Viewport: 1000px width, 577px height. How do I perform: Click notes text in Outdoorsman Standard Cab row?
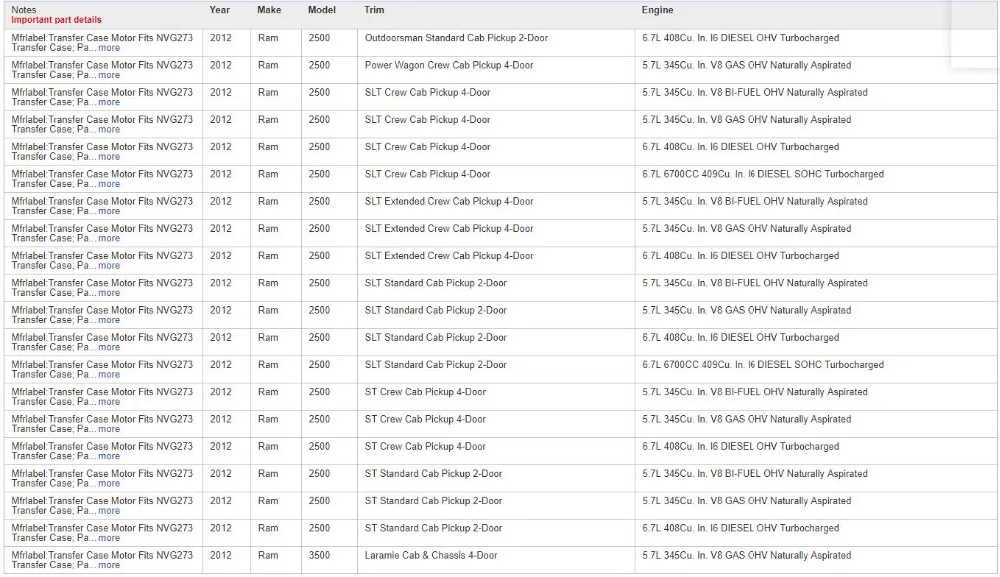pos(102,43)
